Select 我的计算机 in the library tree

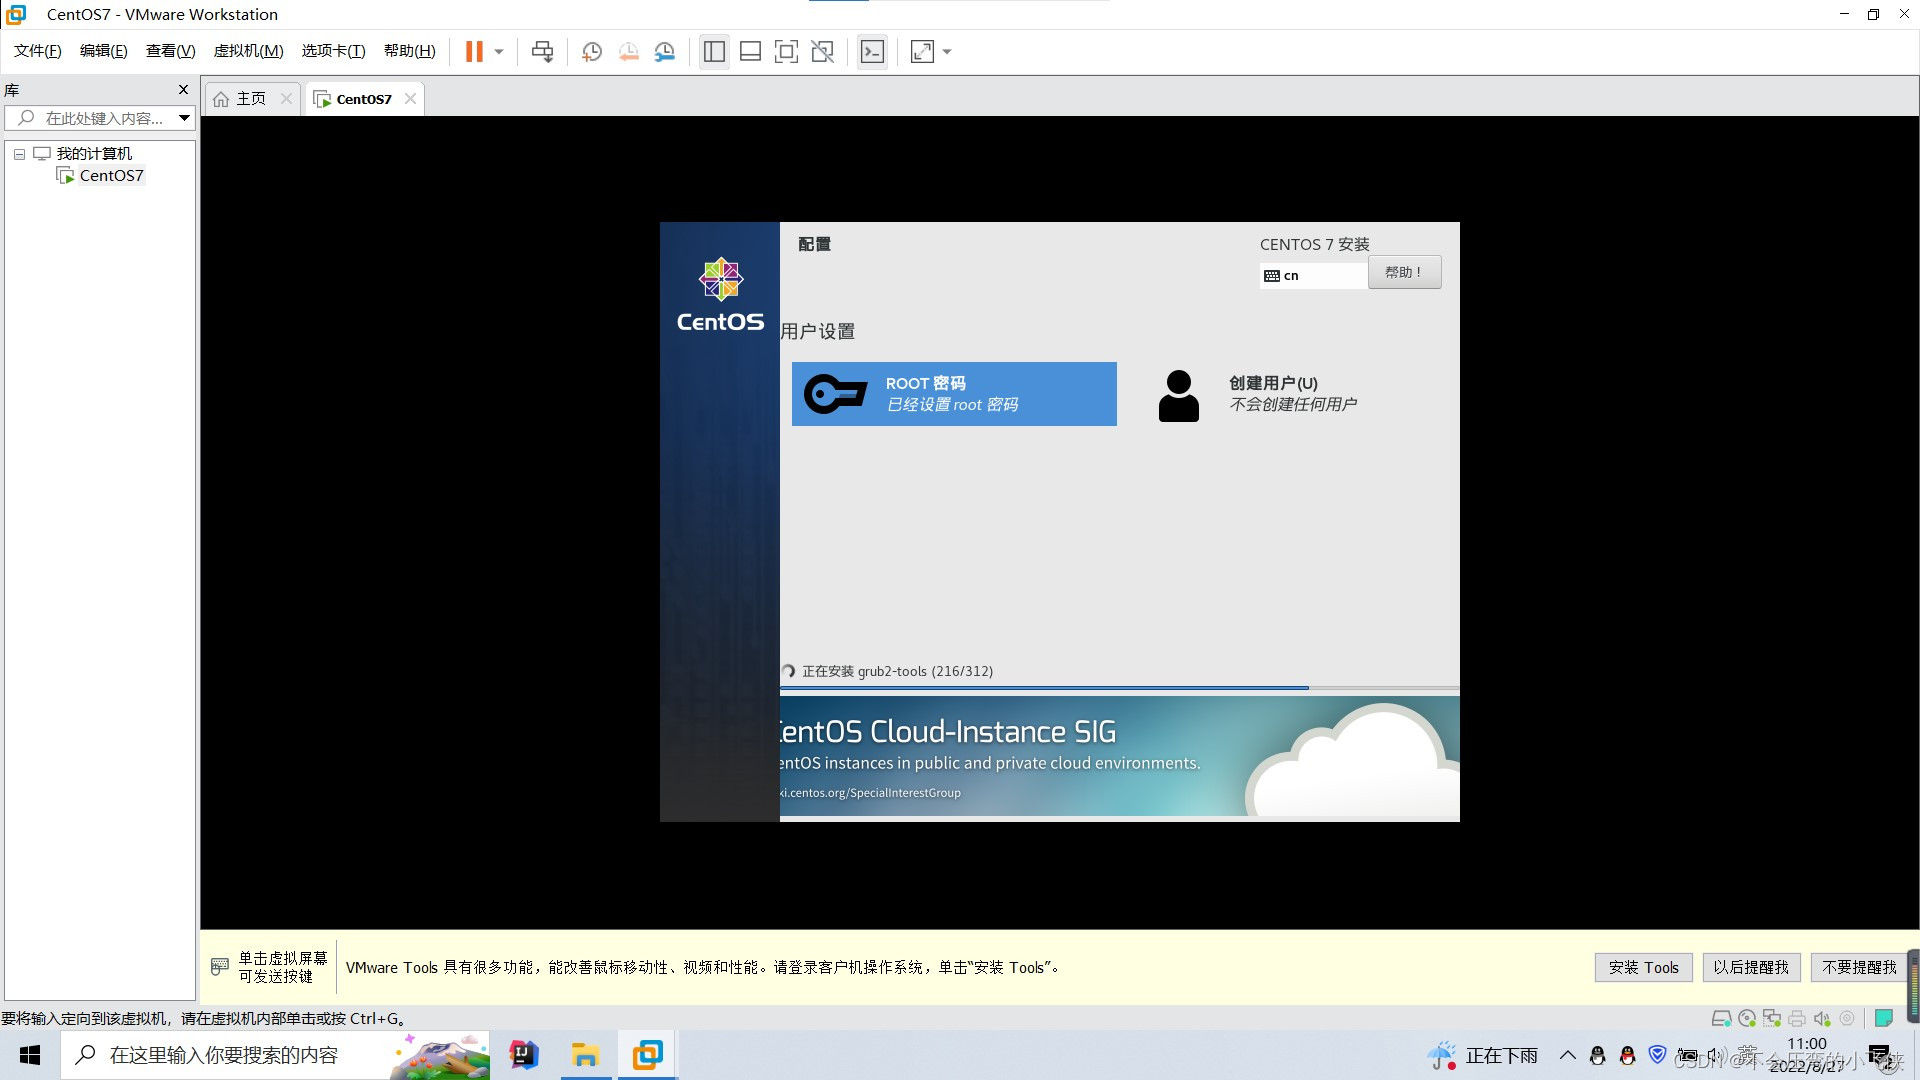point(94,154)
